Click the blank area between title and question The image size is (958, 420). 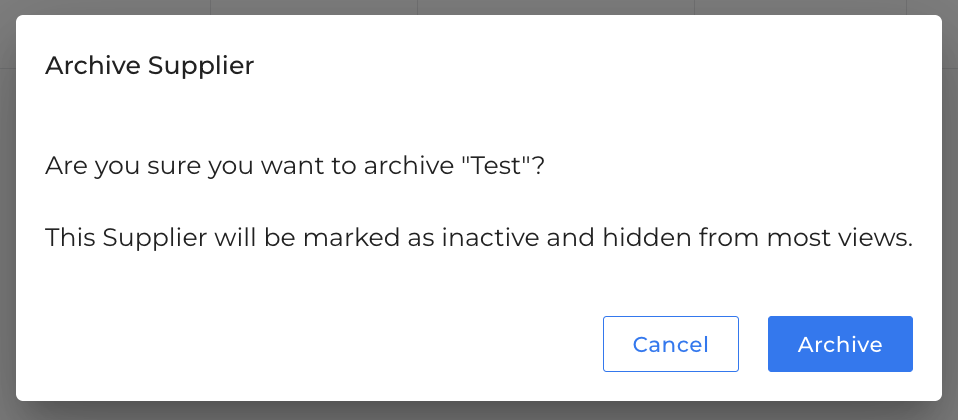(479, 116)
